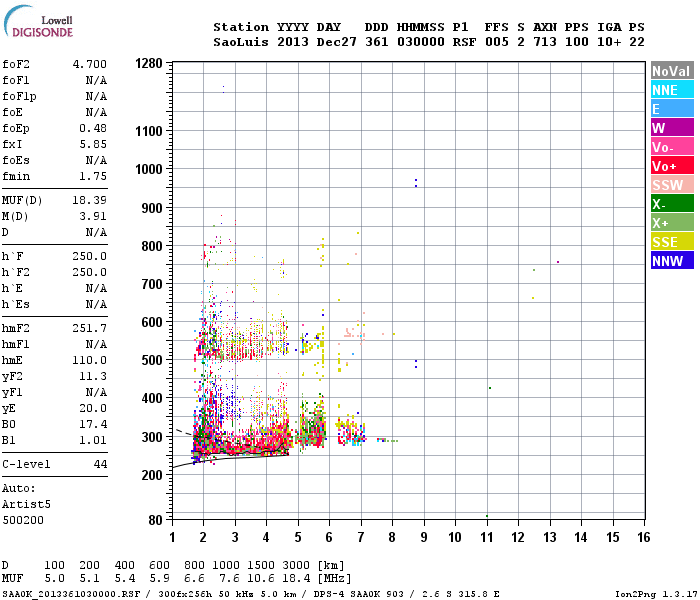Viewport: 700px width, 600px height.
Task: Click the SAA0K_2013361030000.RSF filename
Action: coord(71,594)
